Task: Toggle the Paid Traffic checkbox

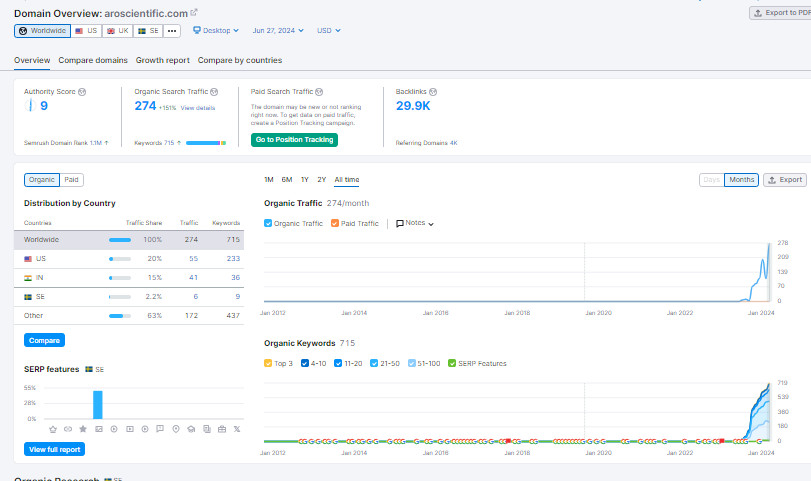Action: point(335,223)
